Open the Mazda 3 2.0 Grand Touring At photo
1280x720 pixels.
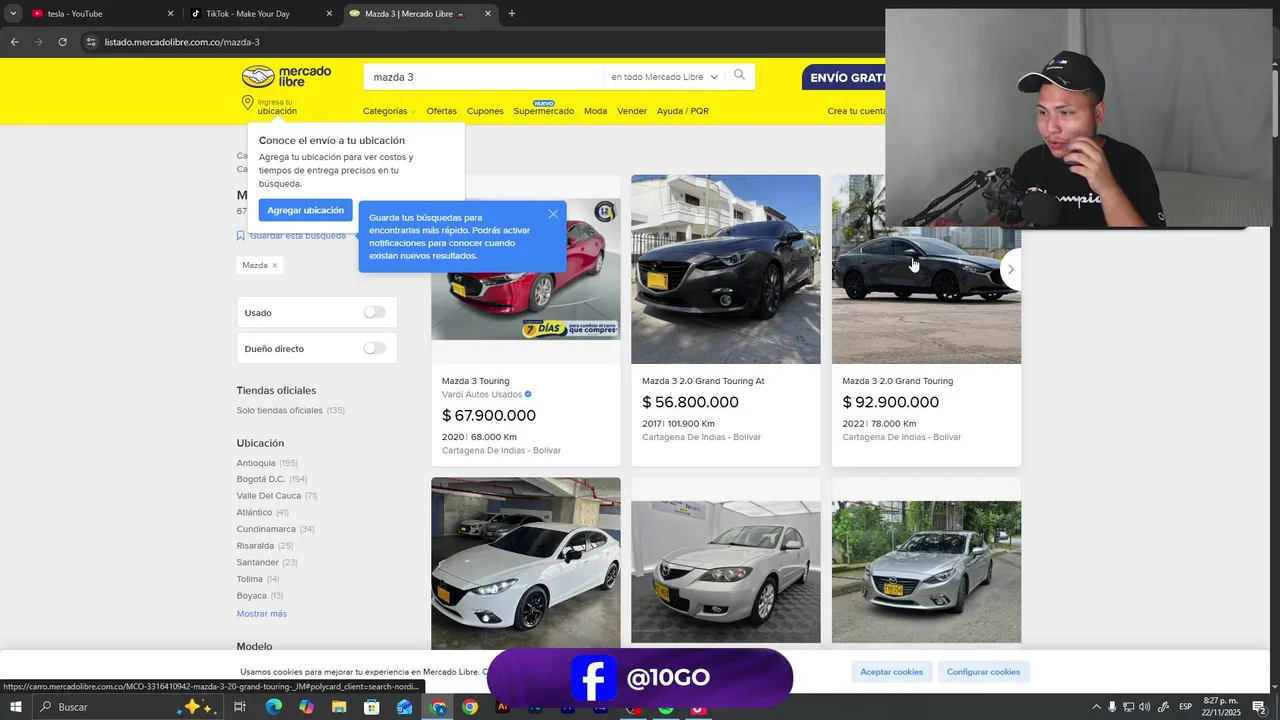tap(726, 269)
